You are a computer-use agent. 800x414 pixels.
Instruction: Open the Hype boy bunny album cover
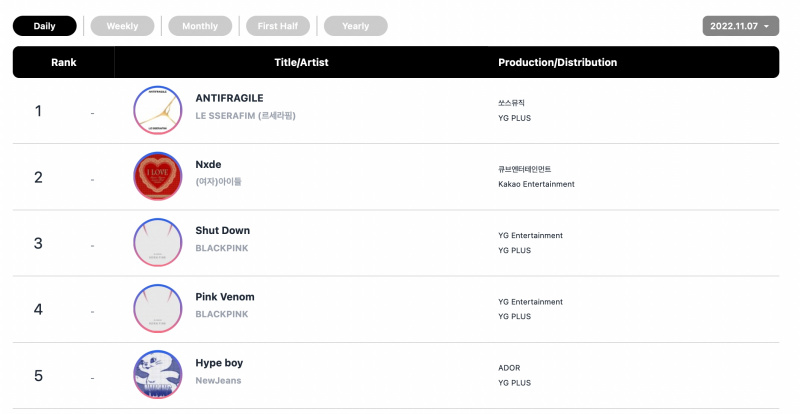coord(158,375)
